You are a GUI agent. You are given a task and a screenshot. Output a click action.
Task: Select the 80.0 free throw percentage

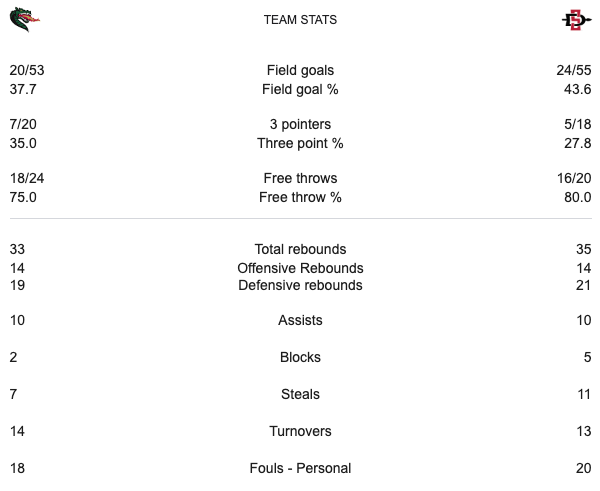pyautogui.click(x=576, y=197)
